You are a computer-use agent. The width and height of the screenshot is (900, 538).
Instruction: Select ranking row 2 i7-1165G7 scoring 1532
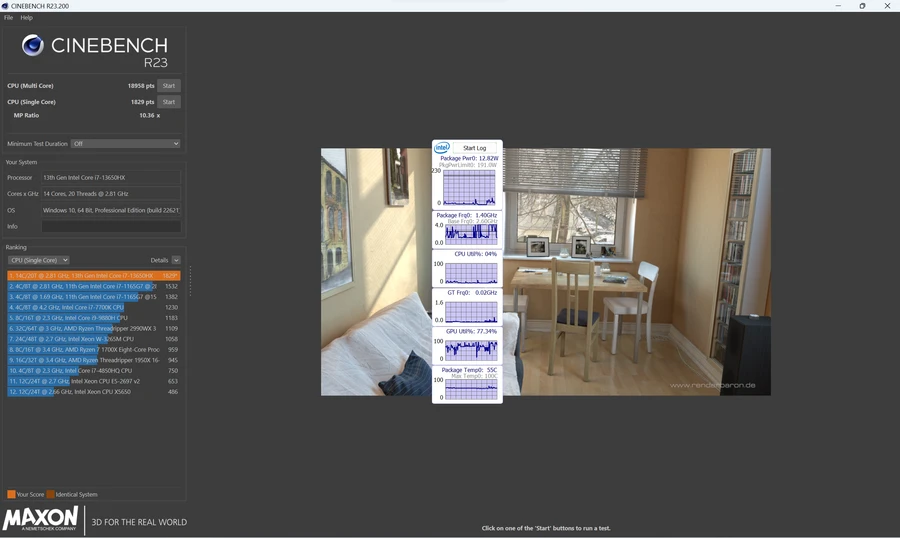pos(94,286)
